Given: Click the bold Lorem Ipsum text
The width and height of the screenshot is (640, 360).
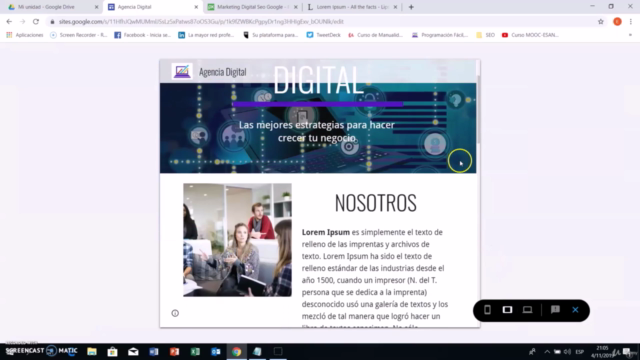Looking at the screenshot, I should point(326,232).
